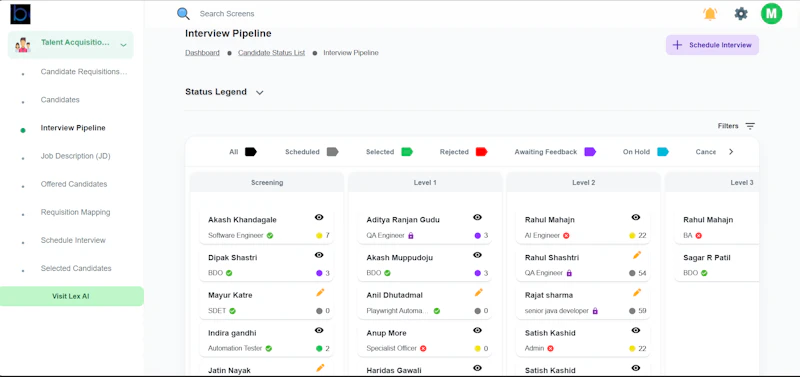The width and height of the screenshot is (800, 377).
Task: Click the Search Screens input field
Action: pyautogui.click(x=227, y=14)
